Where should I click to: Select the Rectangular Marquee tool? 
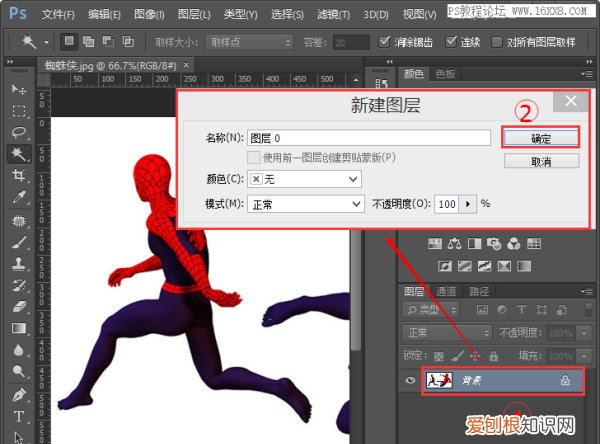(x=19, y=111)
